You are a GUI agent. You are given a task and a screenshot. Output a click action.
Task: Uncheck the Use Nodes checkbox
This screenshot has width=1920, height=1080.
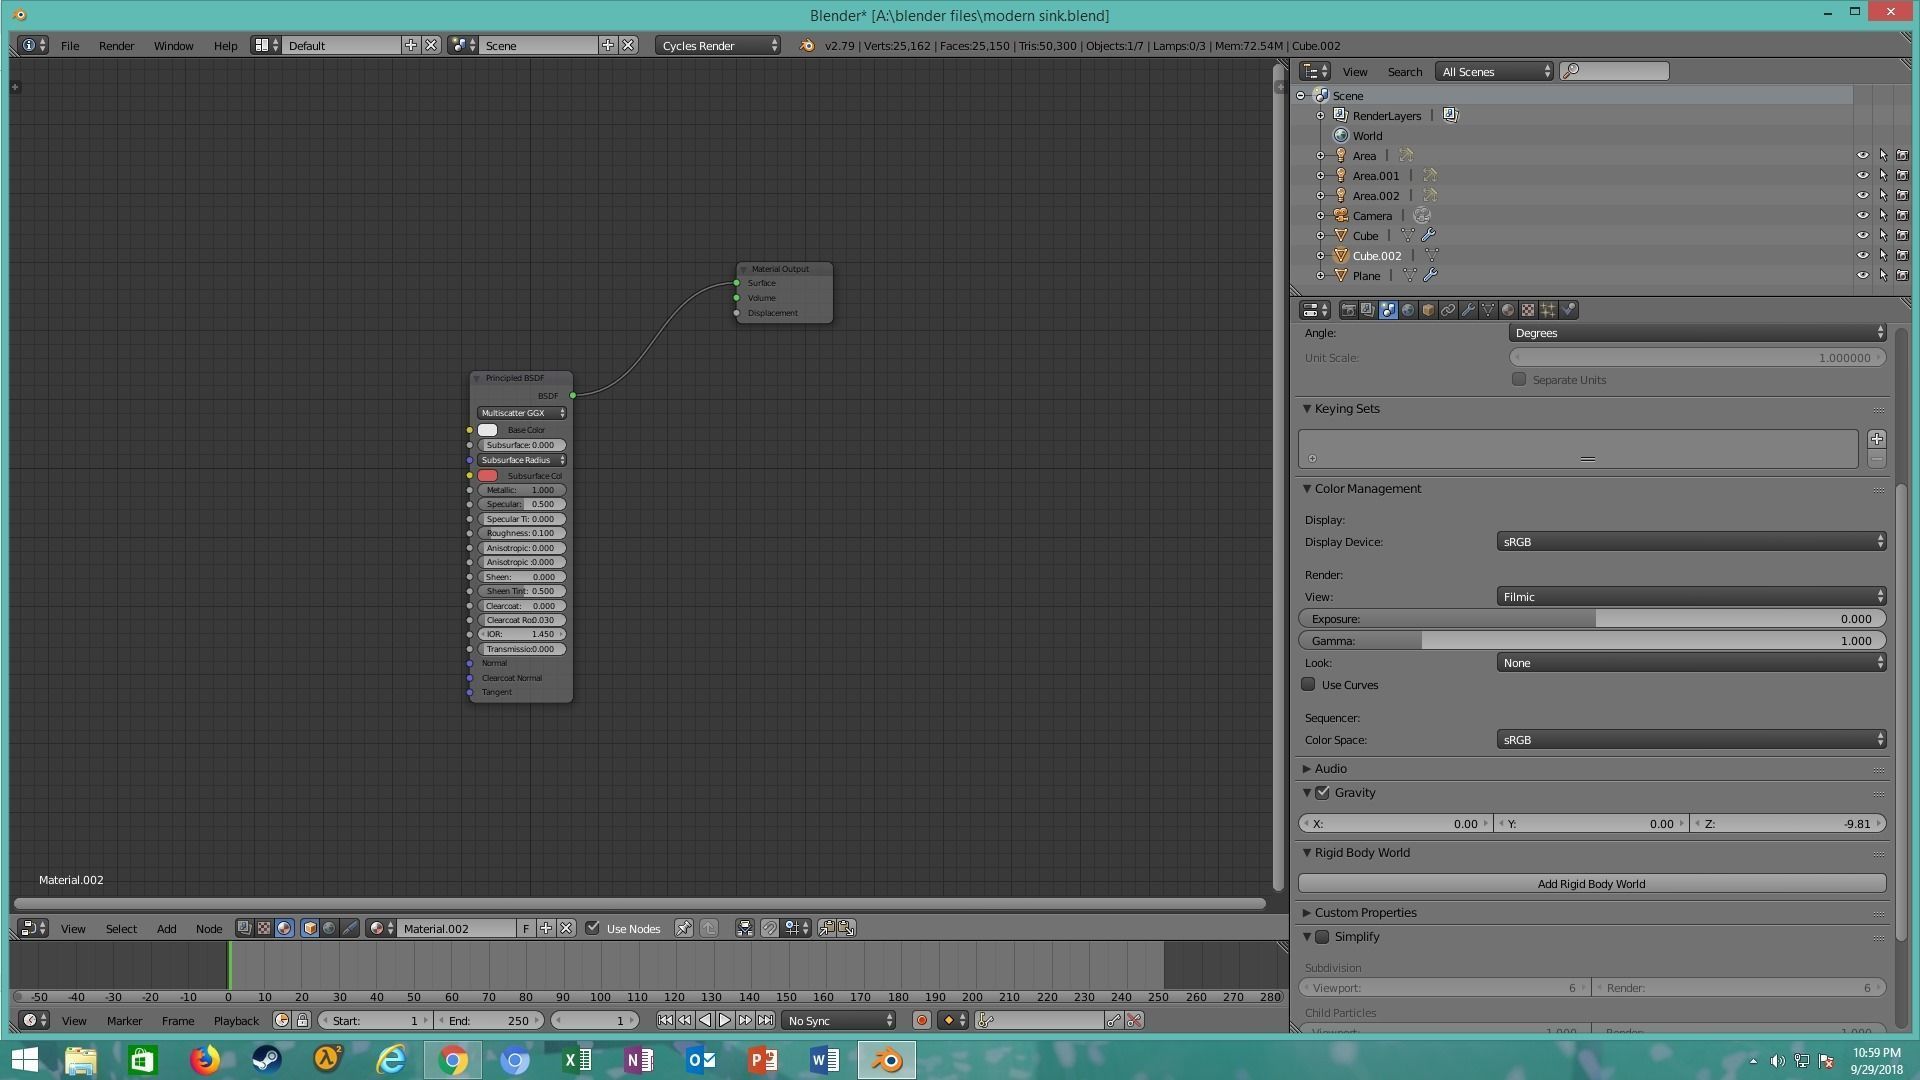pos(593,928)
